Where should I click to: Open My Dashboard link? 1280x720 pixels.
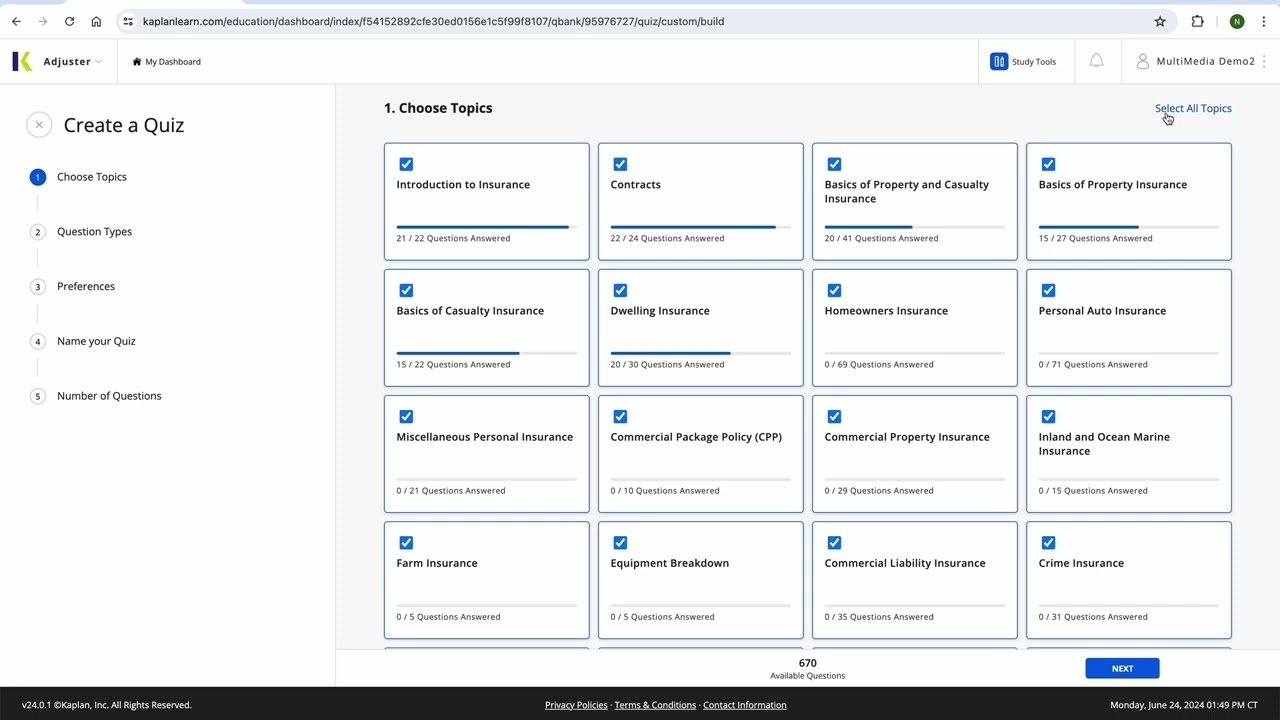click(x=167, y=61)
